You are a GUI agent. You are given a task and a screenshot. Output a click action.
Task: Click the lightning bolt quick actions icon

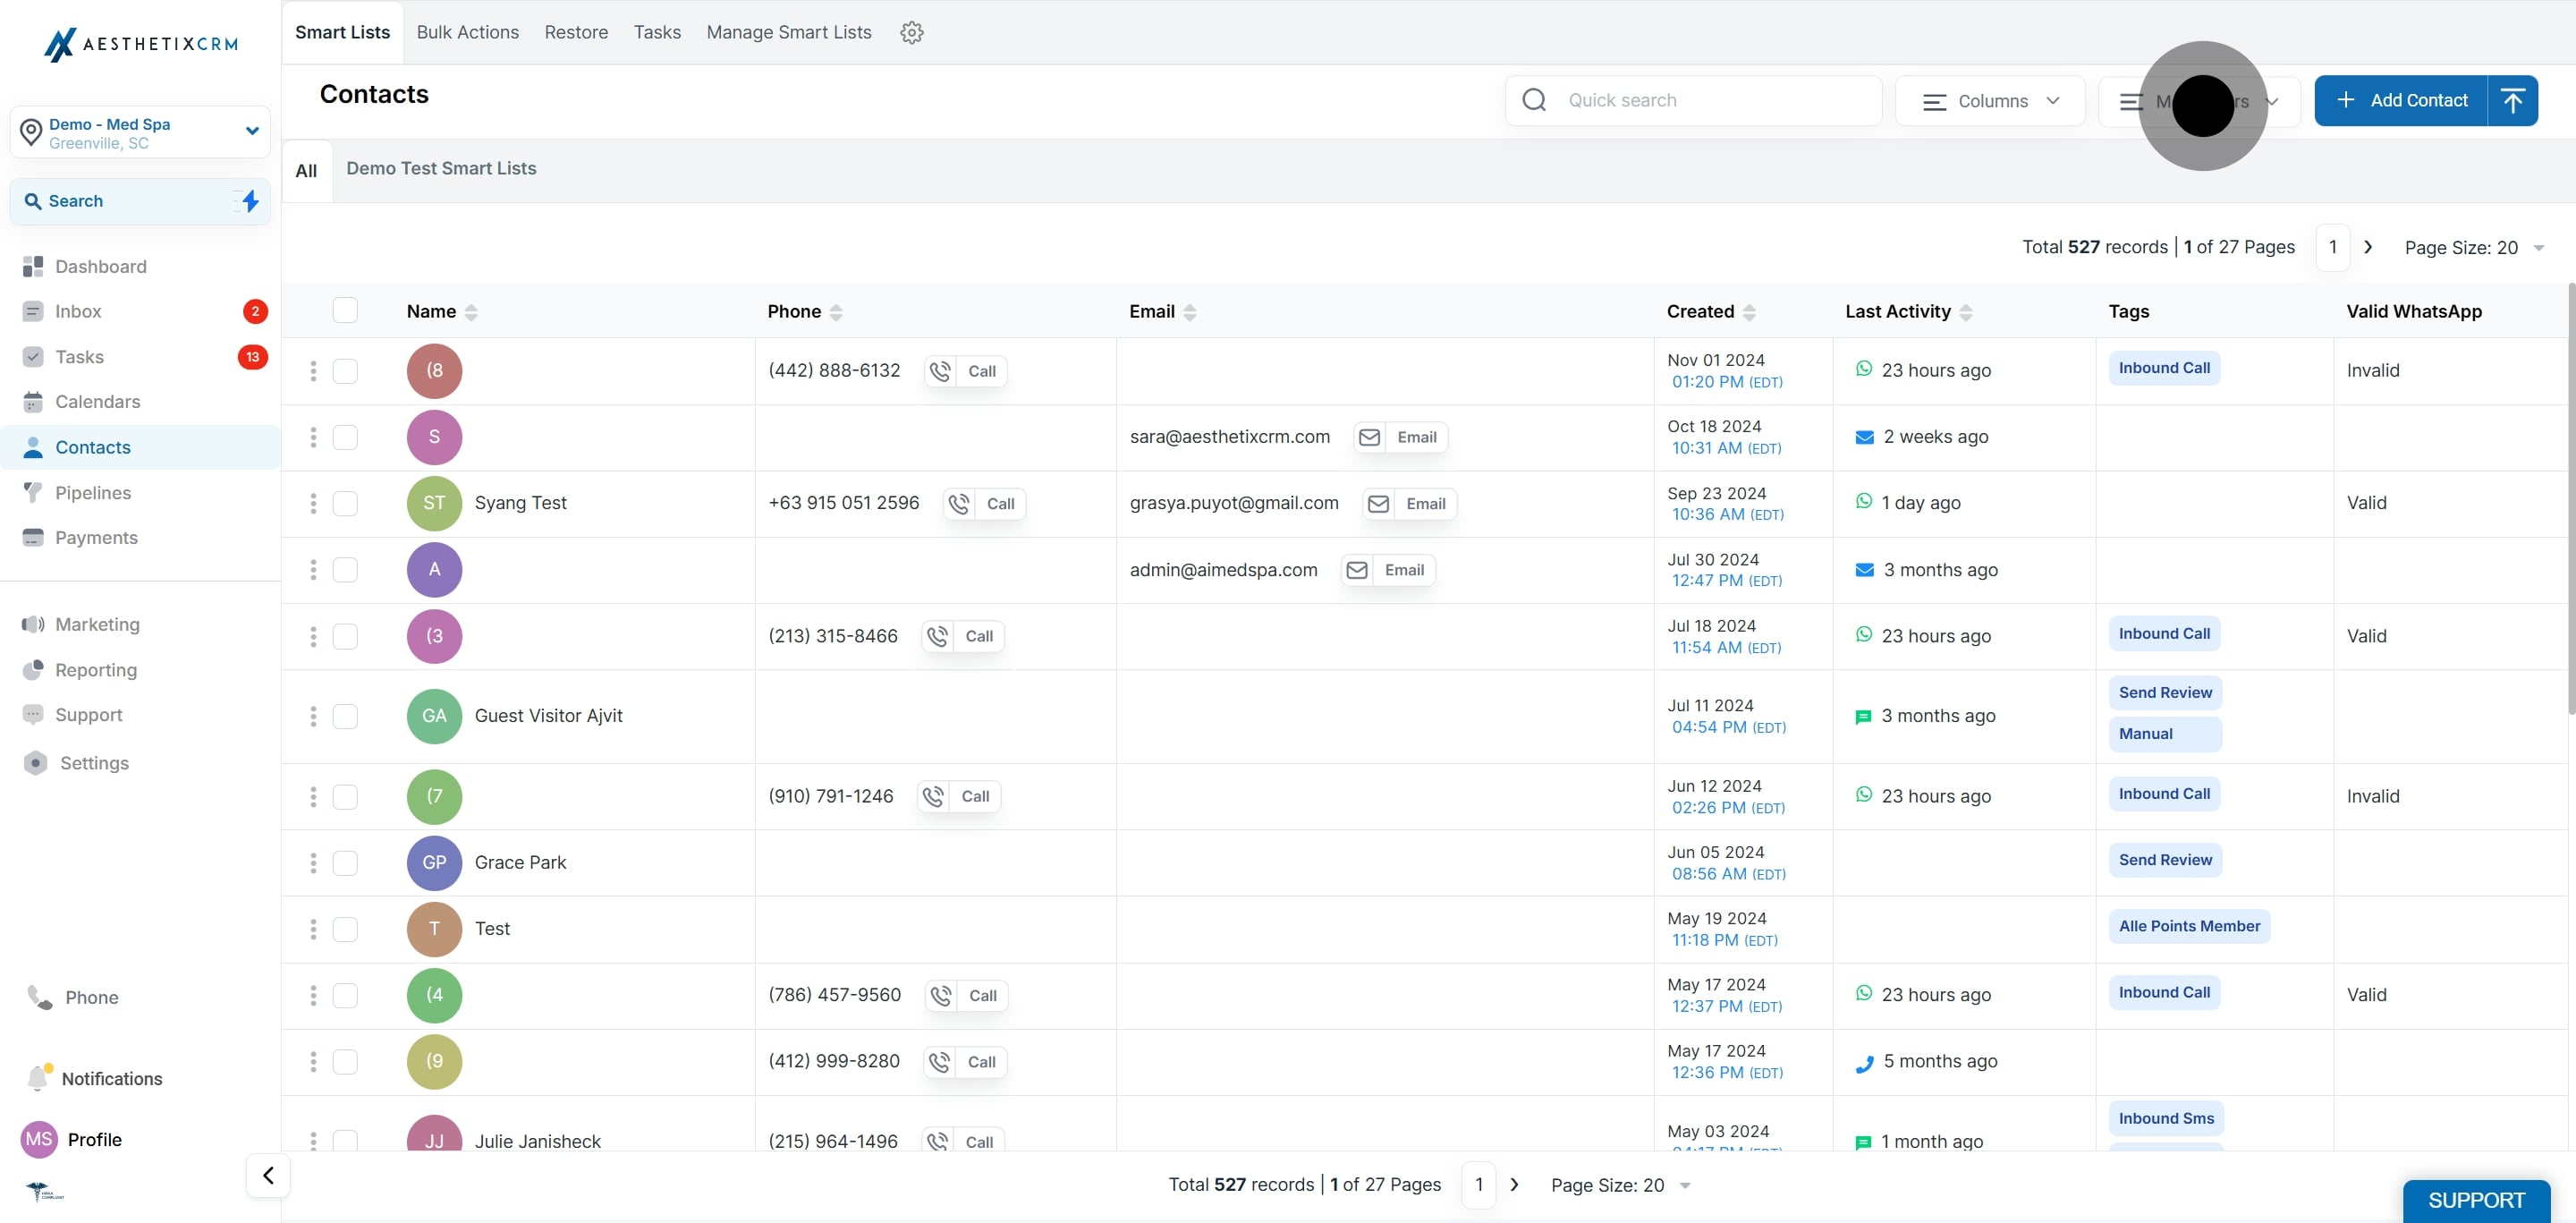pyautogui.click(x=250, y=201)
